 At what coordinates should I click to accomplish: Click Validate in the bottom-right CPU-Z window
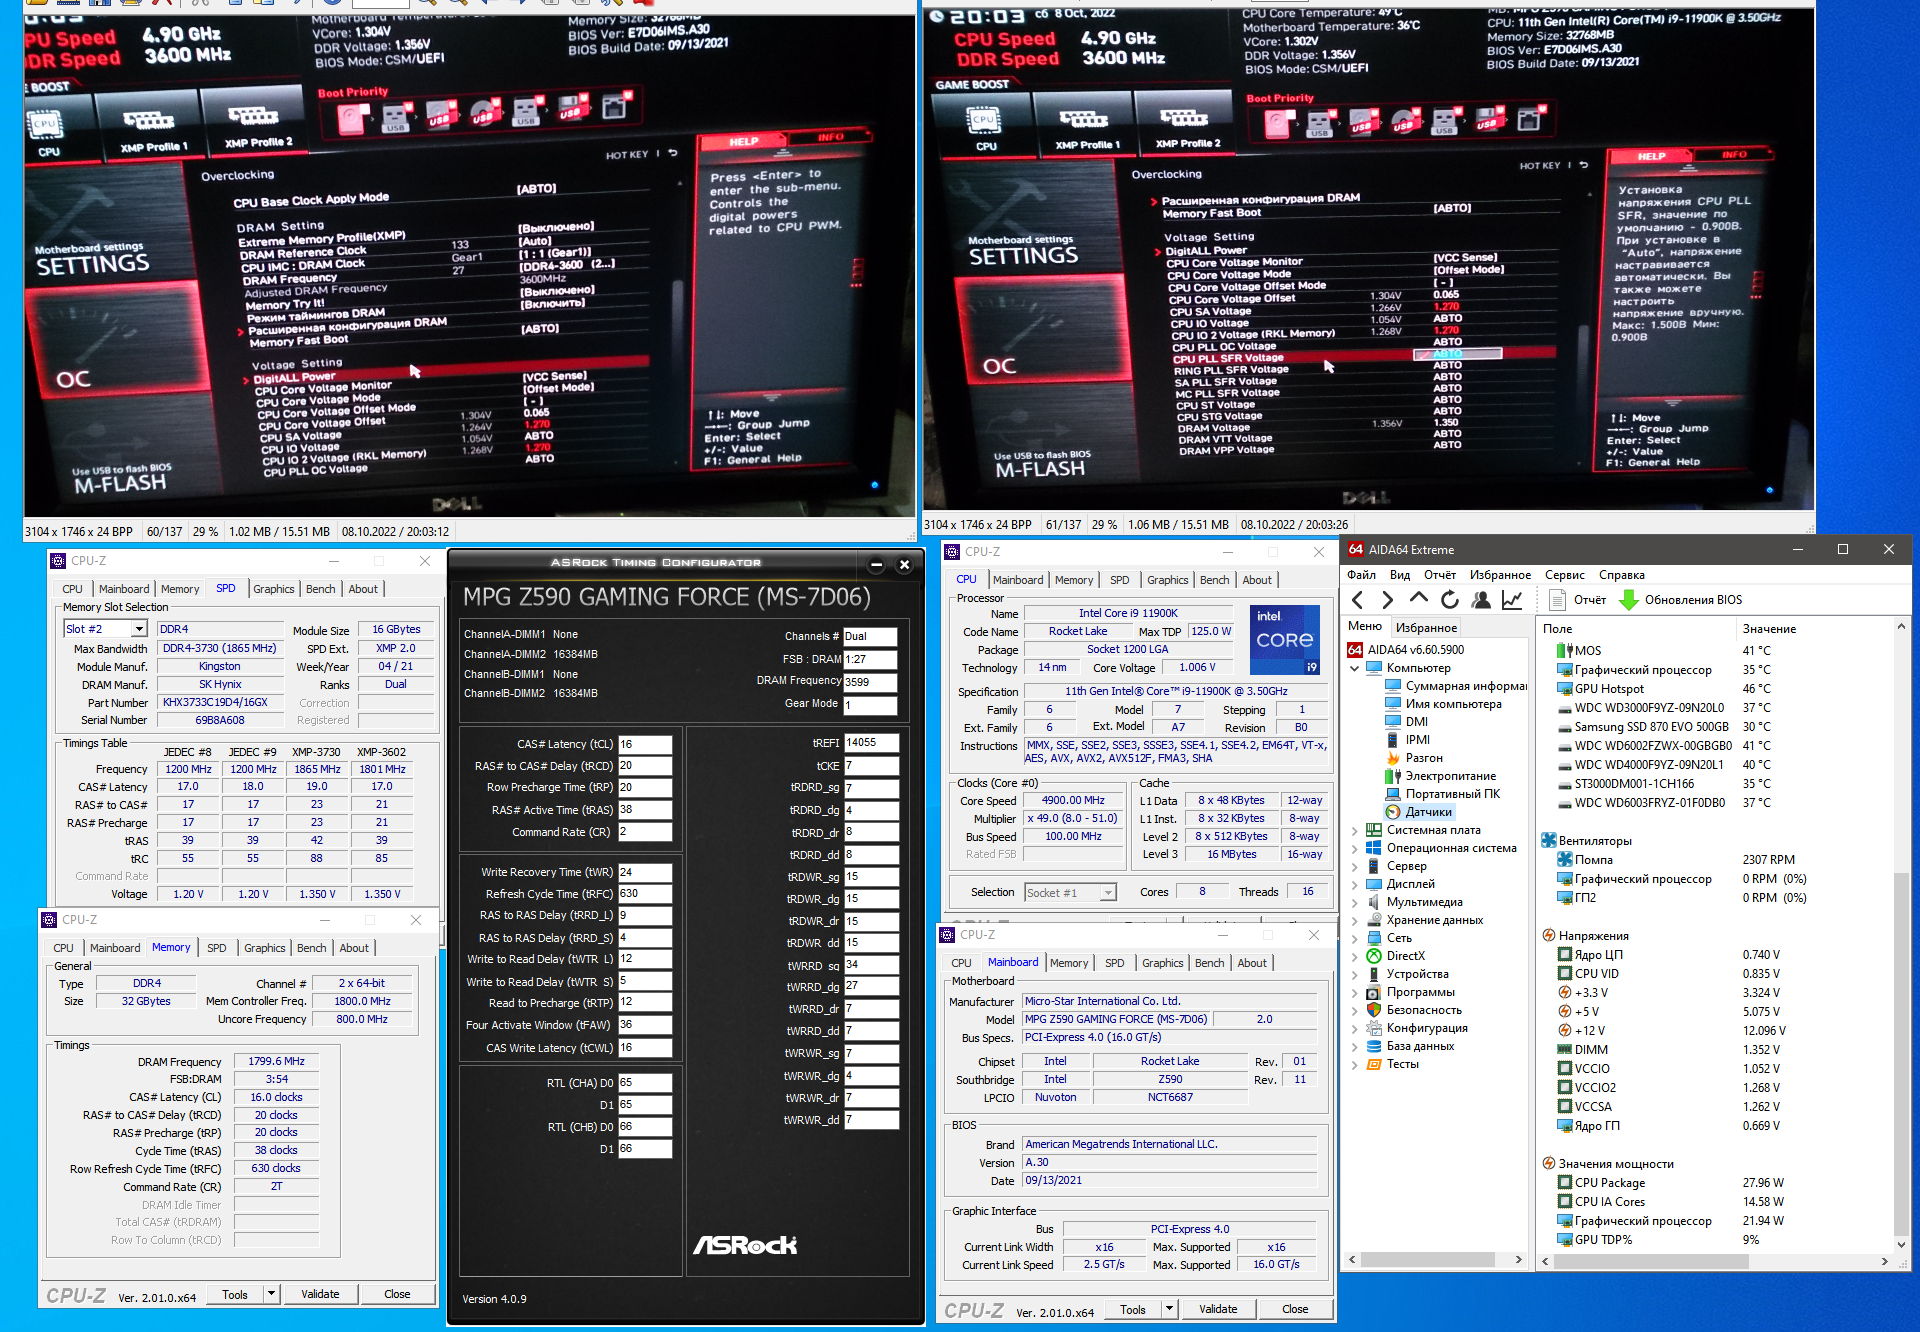point(1217,1309)
